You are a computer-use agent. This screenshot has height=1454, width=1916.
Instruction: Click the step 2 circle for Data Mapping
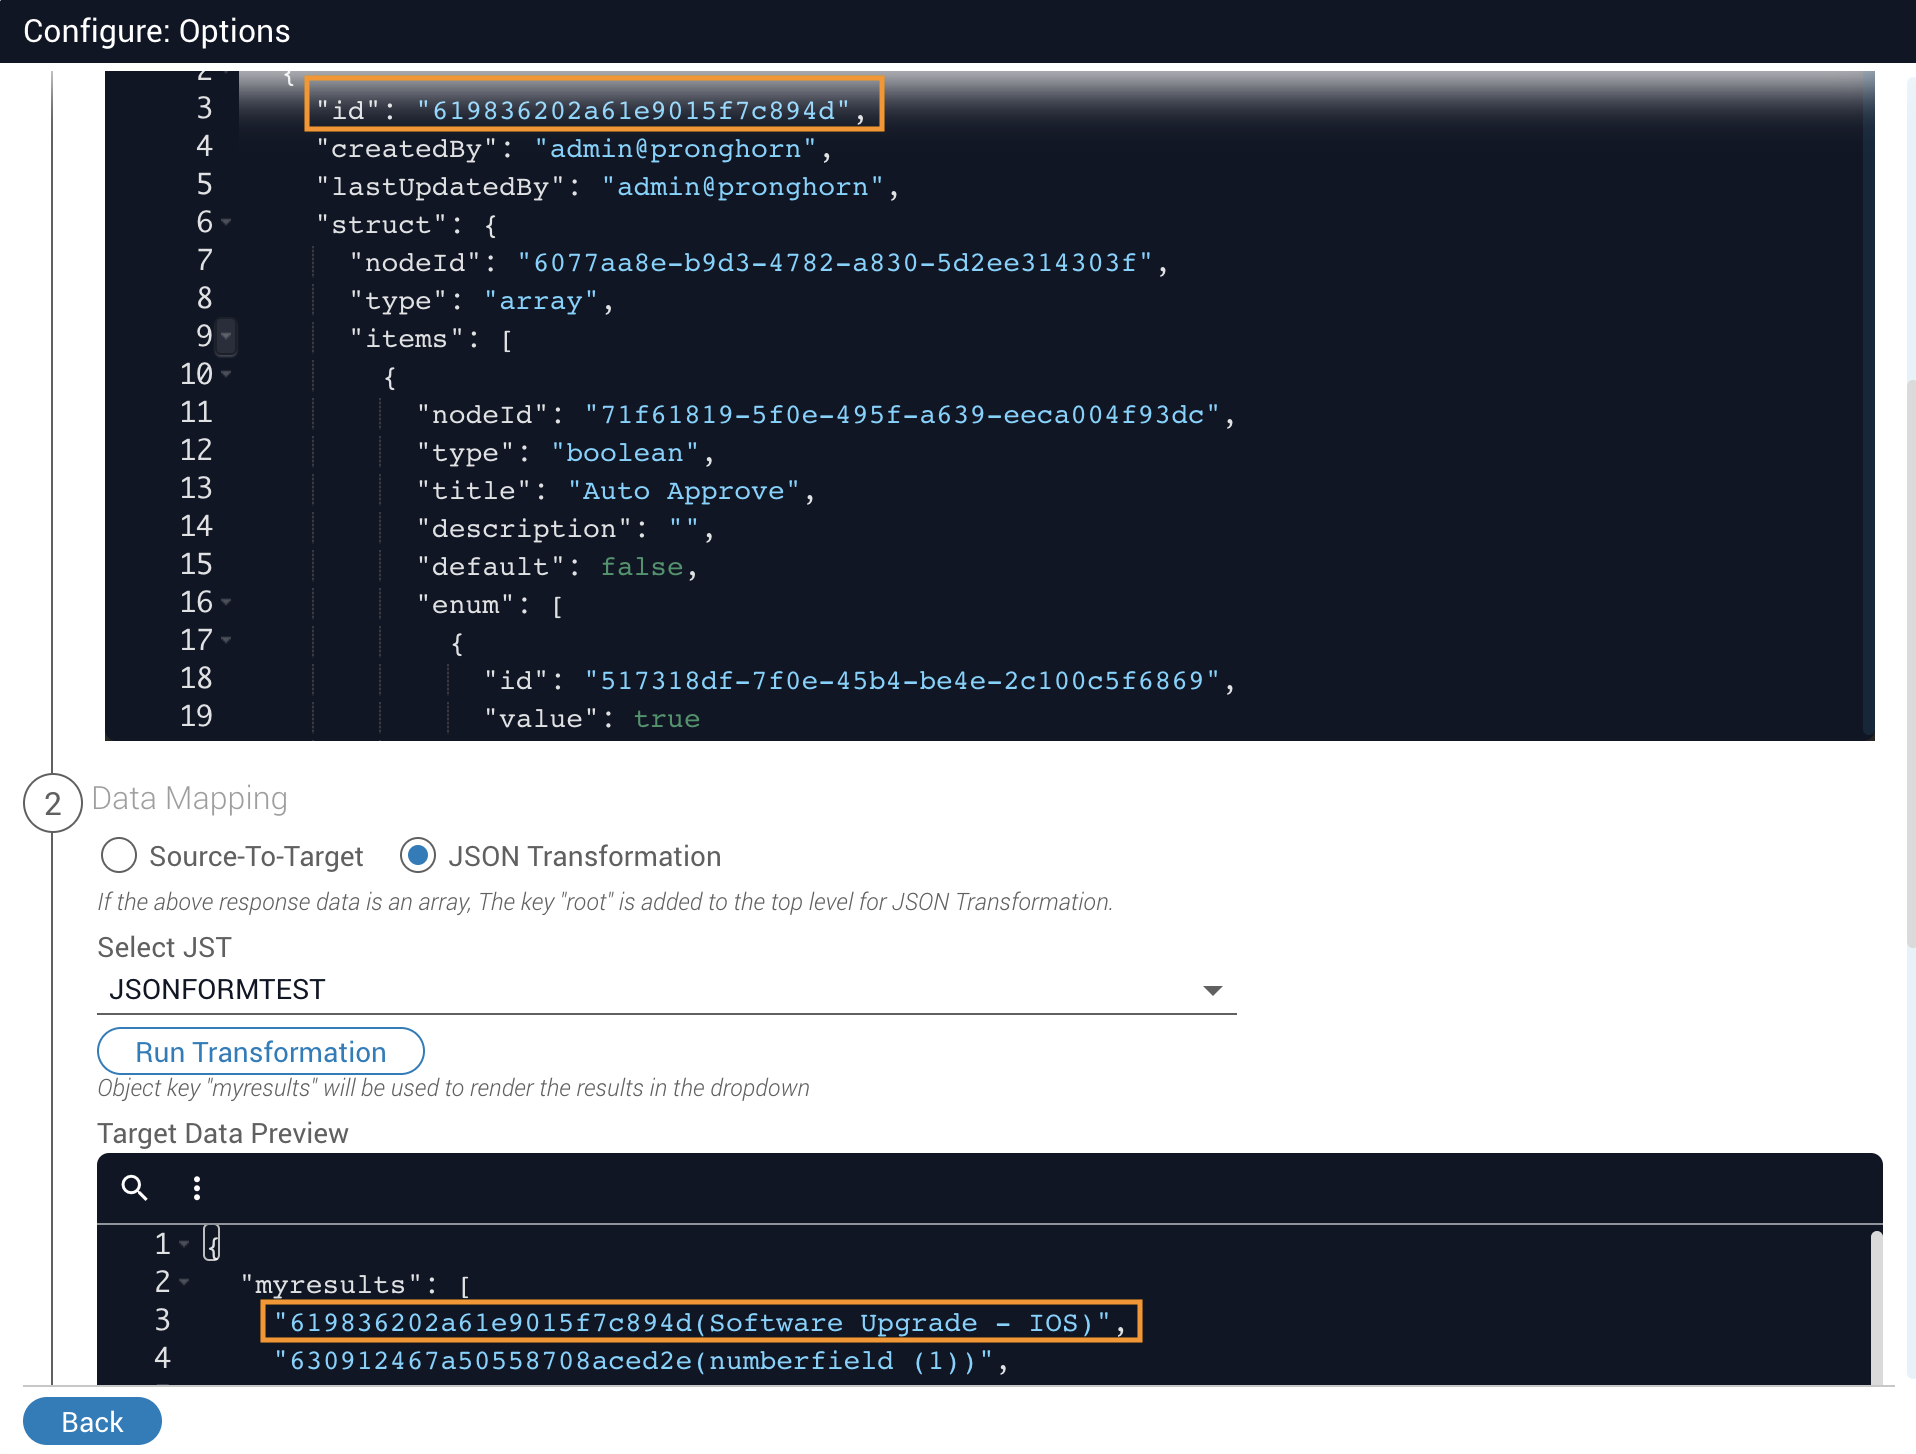pos(52,803)
